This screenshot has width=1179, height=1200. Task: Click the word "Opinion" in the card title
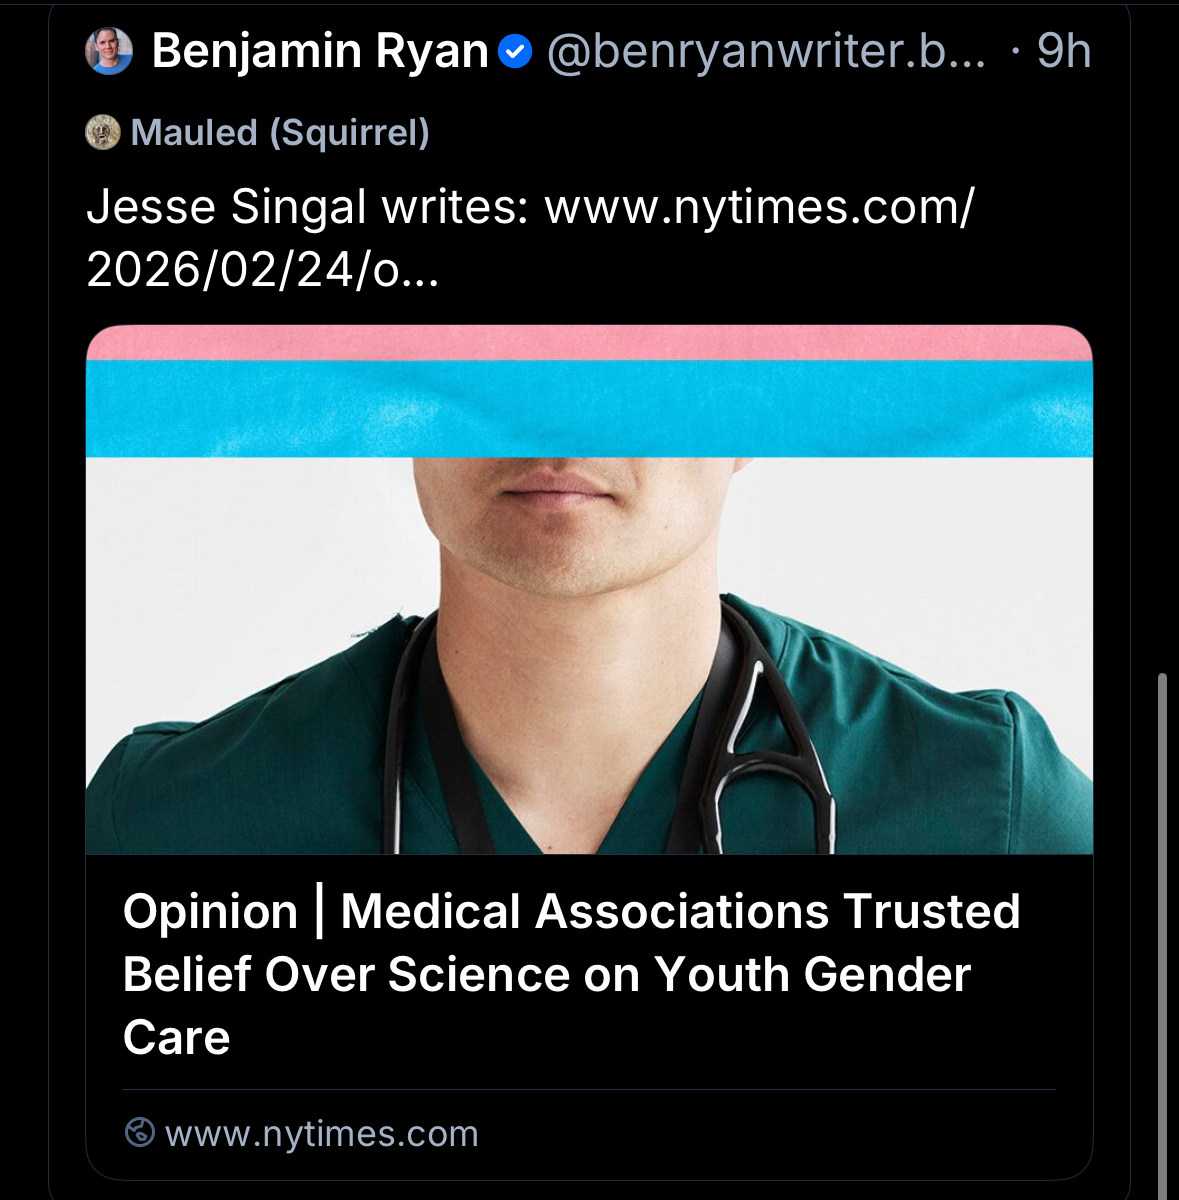coord(211,912)
